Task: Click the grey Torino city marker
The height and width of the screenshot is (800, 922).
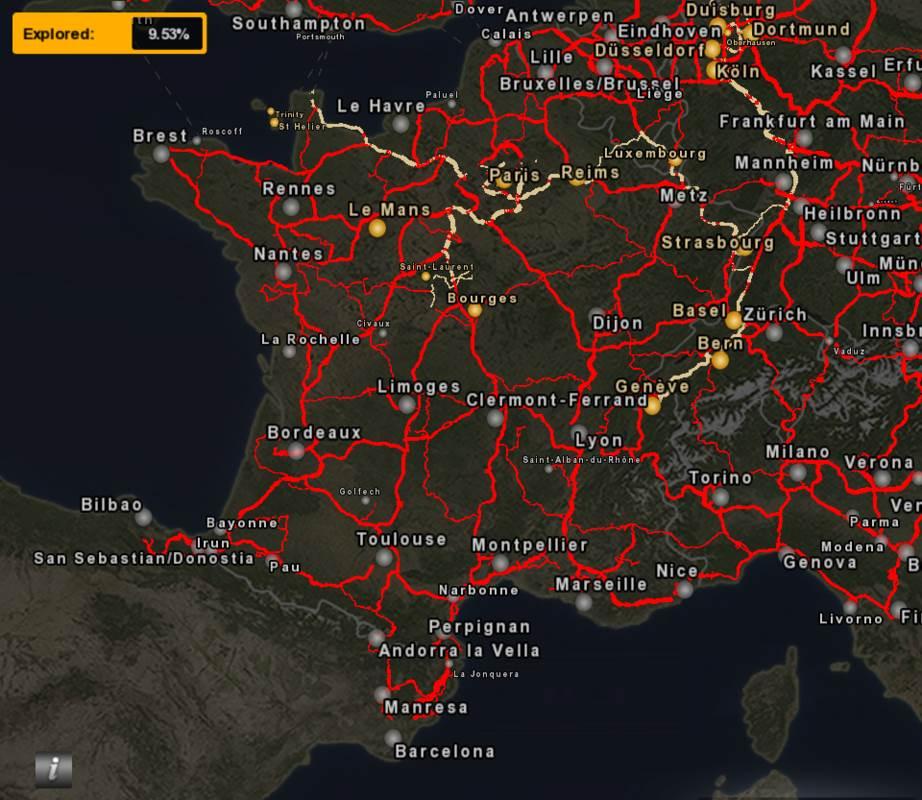Action: click(720, 496)
